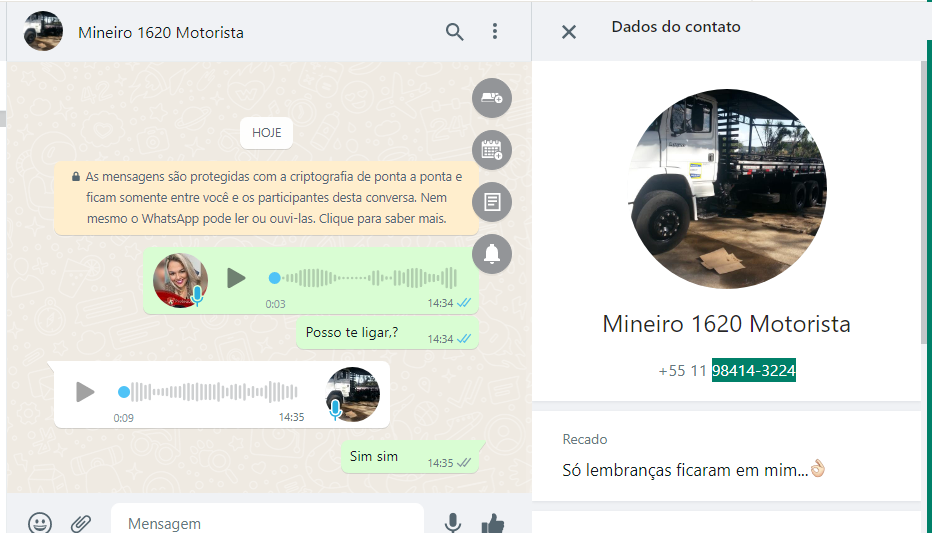Open the emoji picker
The height and width of the screenshot is (533, 932).
[x=40, y=522]
